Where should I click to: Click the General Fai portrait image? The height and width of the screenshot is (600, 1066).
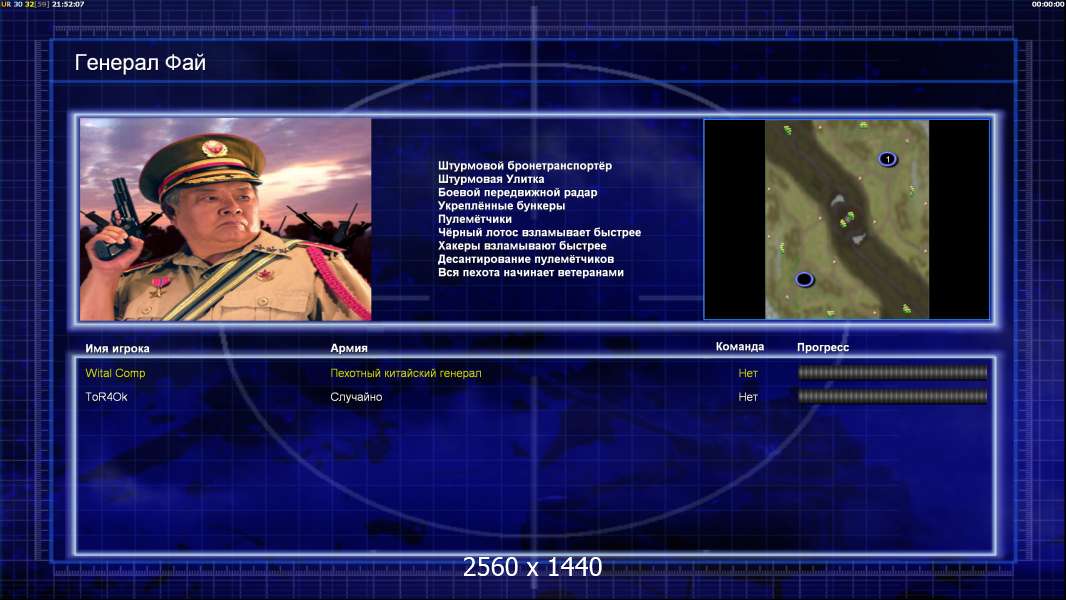(226, 219)
